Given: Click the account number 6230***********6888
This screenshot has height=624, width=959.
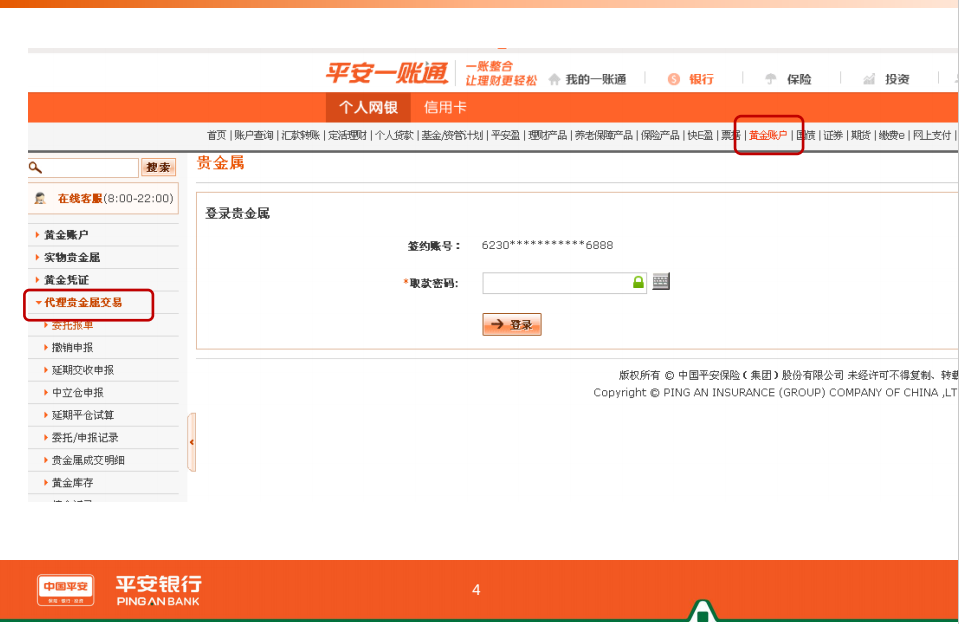Looking at the screenshot, I should (547, 245).
